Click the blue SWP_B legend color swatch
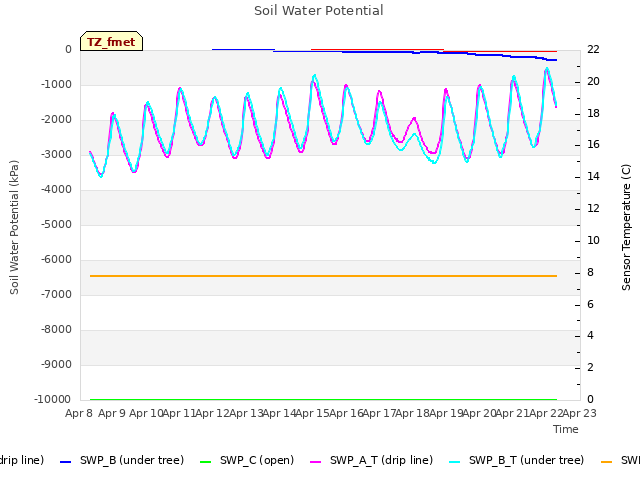 [x=65, y=462]
